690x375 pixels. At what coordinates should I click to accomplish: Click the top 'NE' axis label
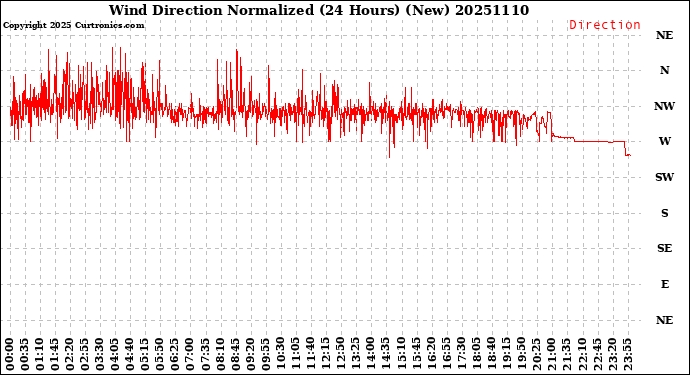[664, 35]
